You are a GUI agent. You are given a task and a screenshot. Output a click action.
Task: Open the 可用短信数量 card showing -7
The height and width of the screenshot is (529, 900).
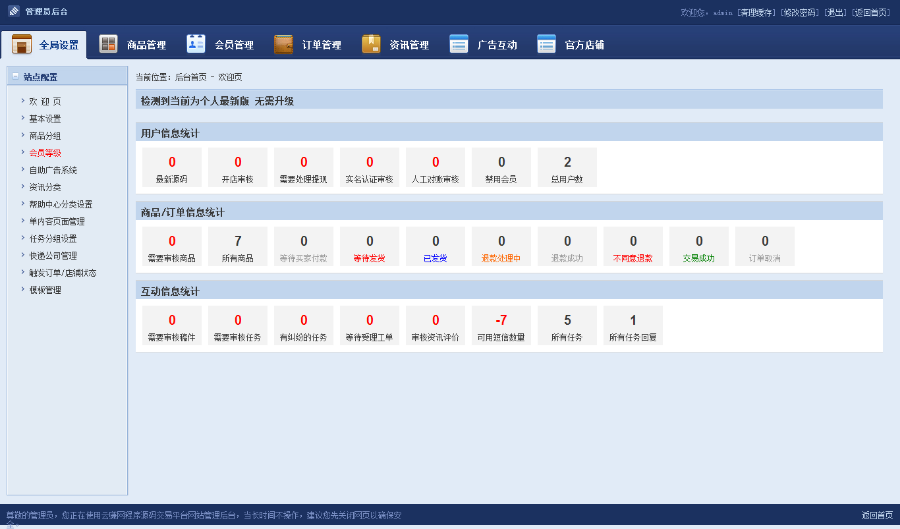502,325
